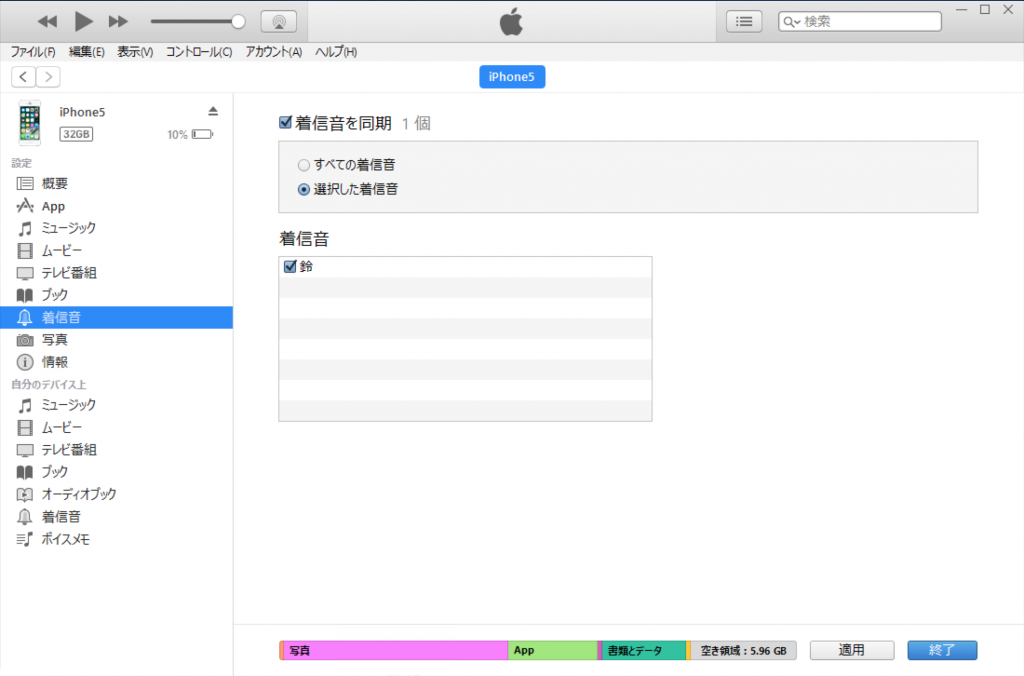Go back with the left arrow
This screenshot has height=676, width=1024.
point(24,77)
